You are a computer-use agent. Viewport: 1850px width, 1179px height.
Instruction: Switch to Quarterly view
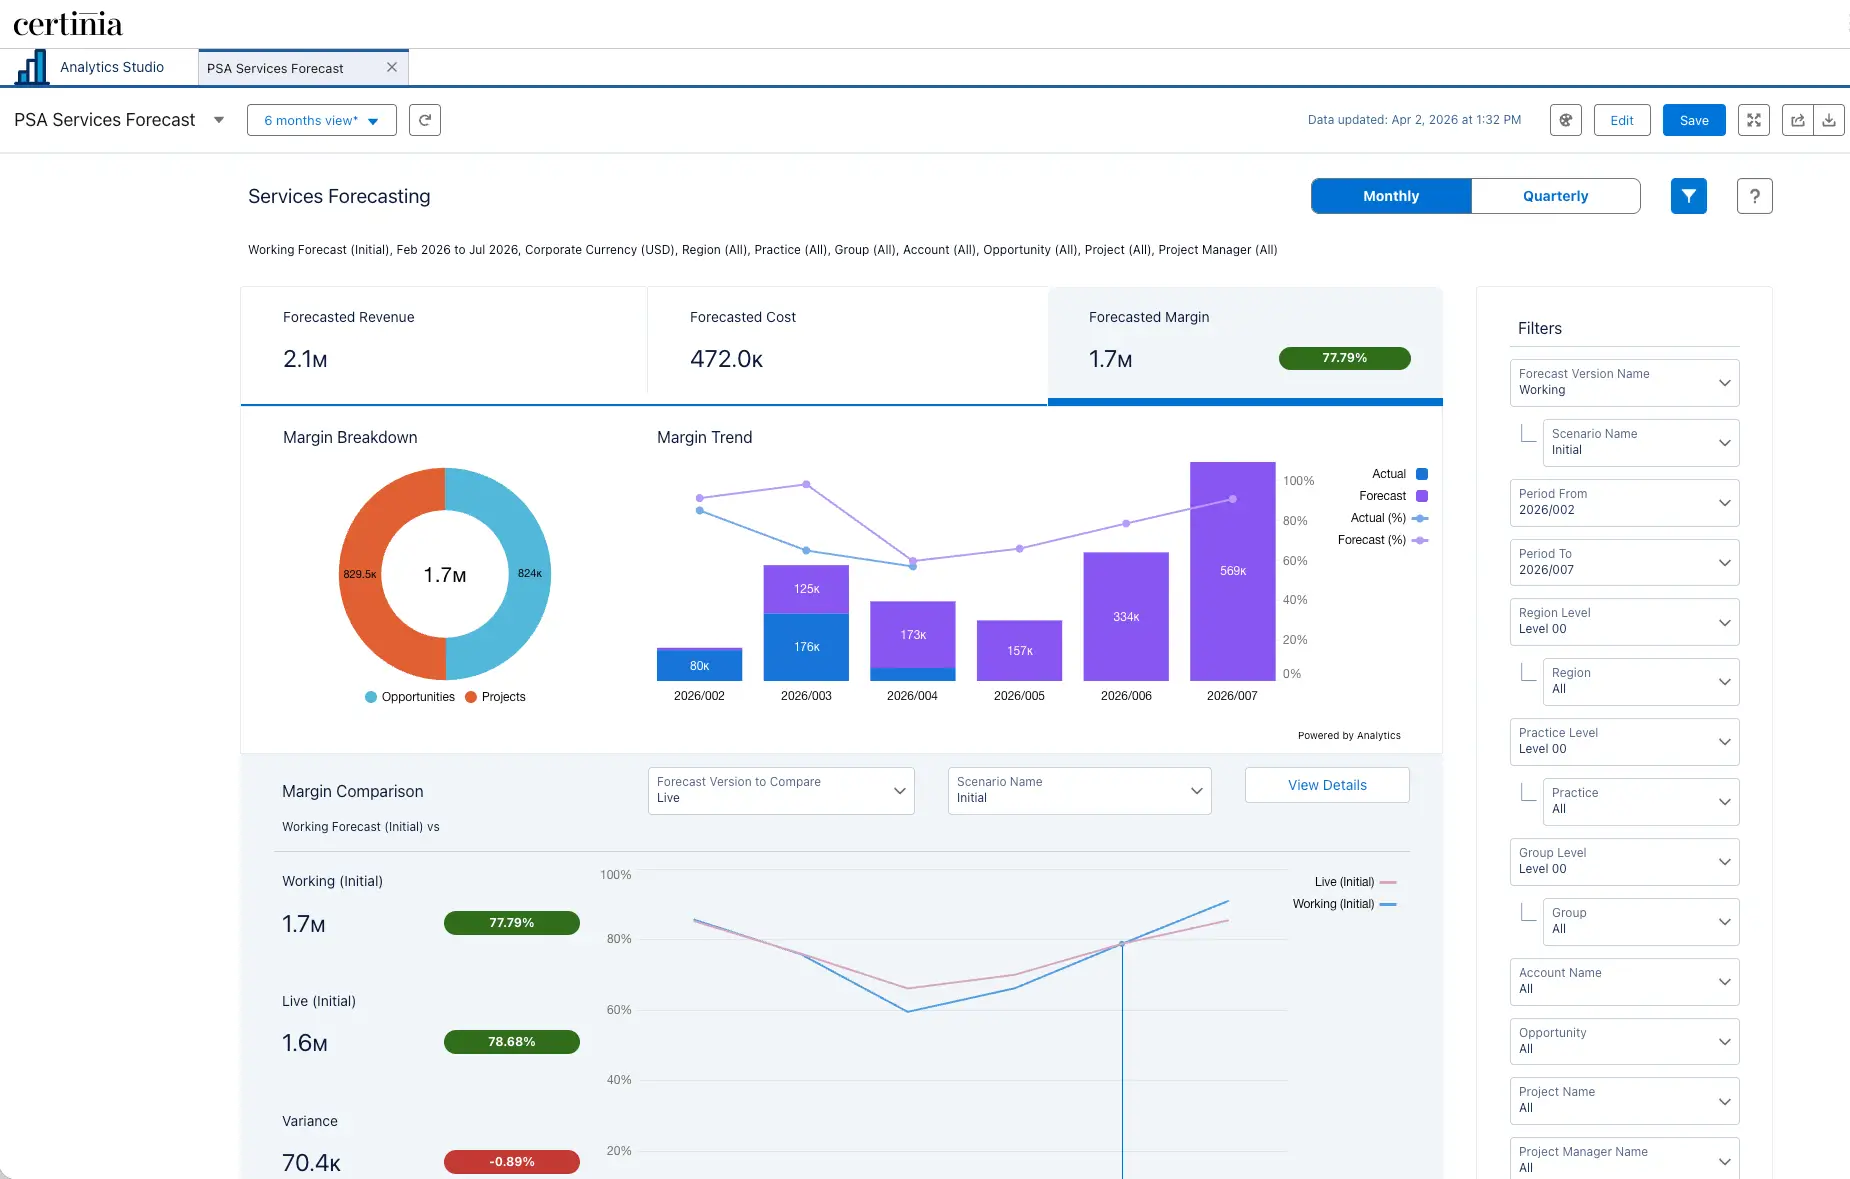[x=1554, y=196]
